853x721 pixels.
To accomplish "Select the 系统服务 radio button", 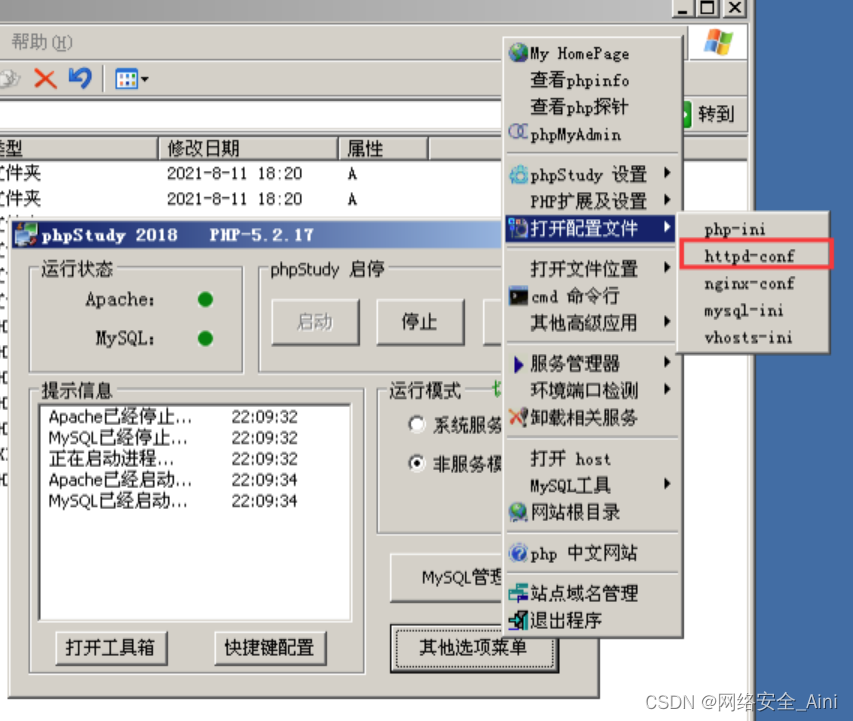I will click(x=416, y=424).
